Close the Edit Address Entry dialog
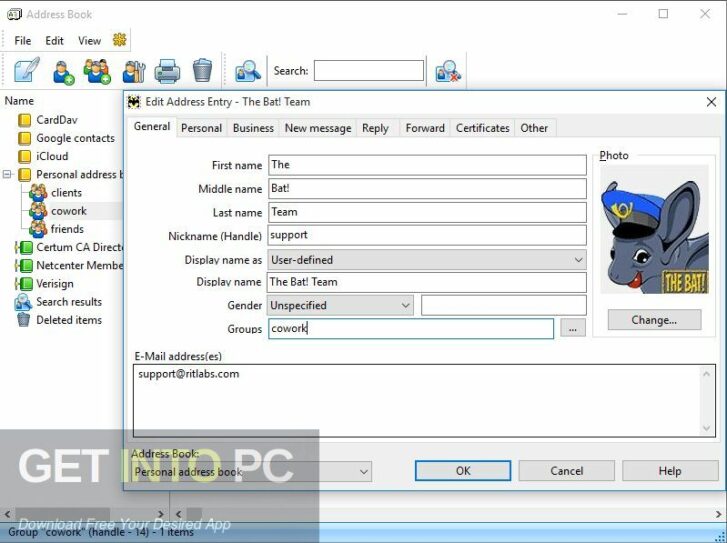 point(711,102)
